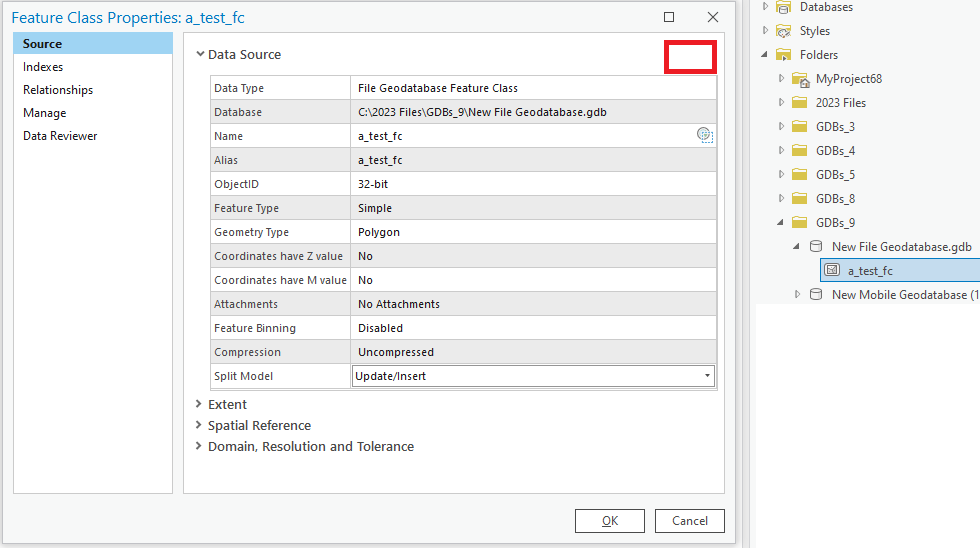Click the Styles icon in the catalog tree
Screen dimensions: 980x548
(783, 31)
